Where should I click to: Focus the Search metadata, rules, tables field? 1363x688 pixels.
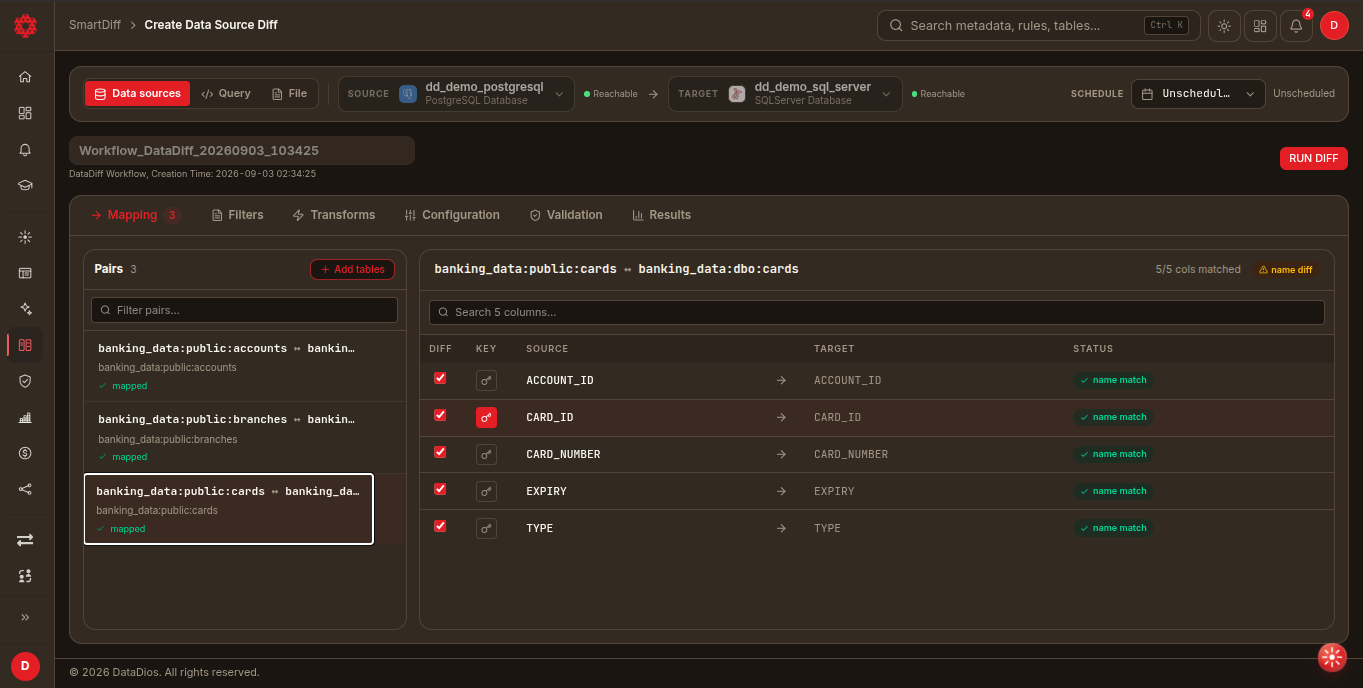tap(1039, 26)
